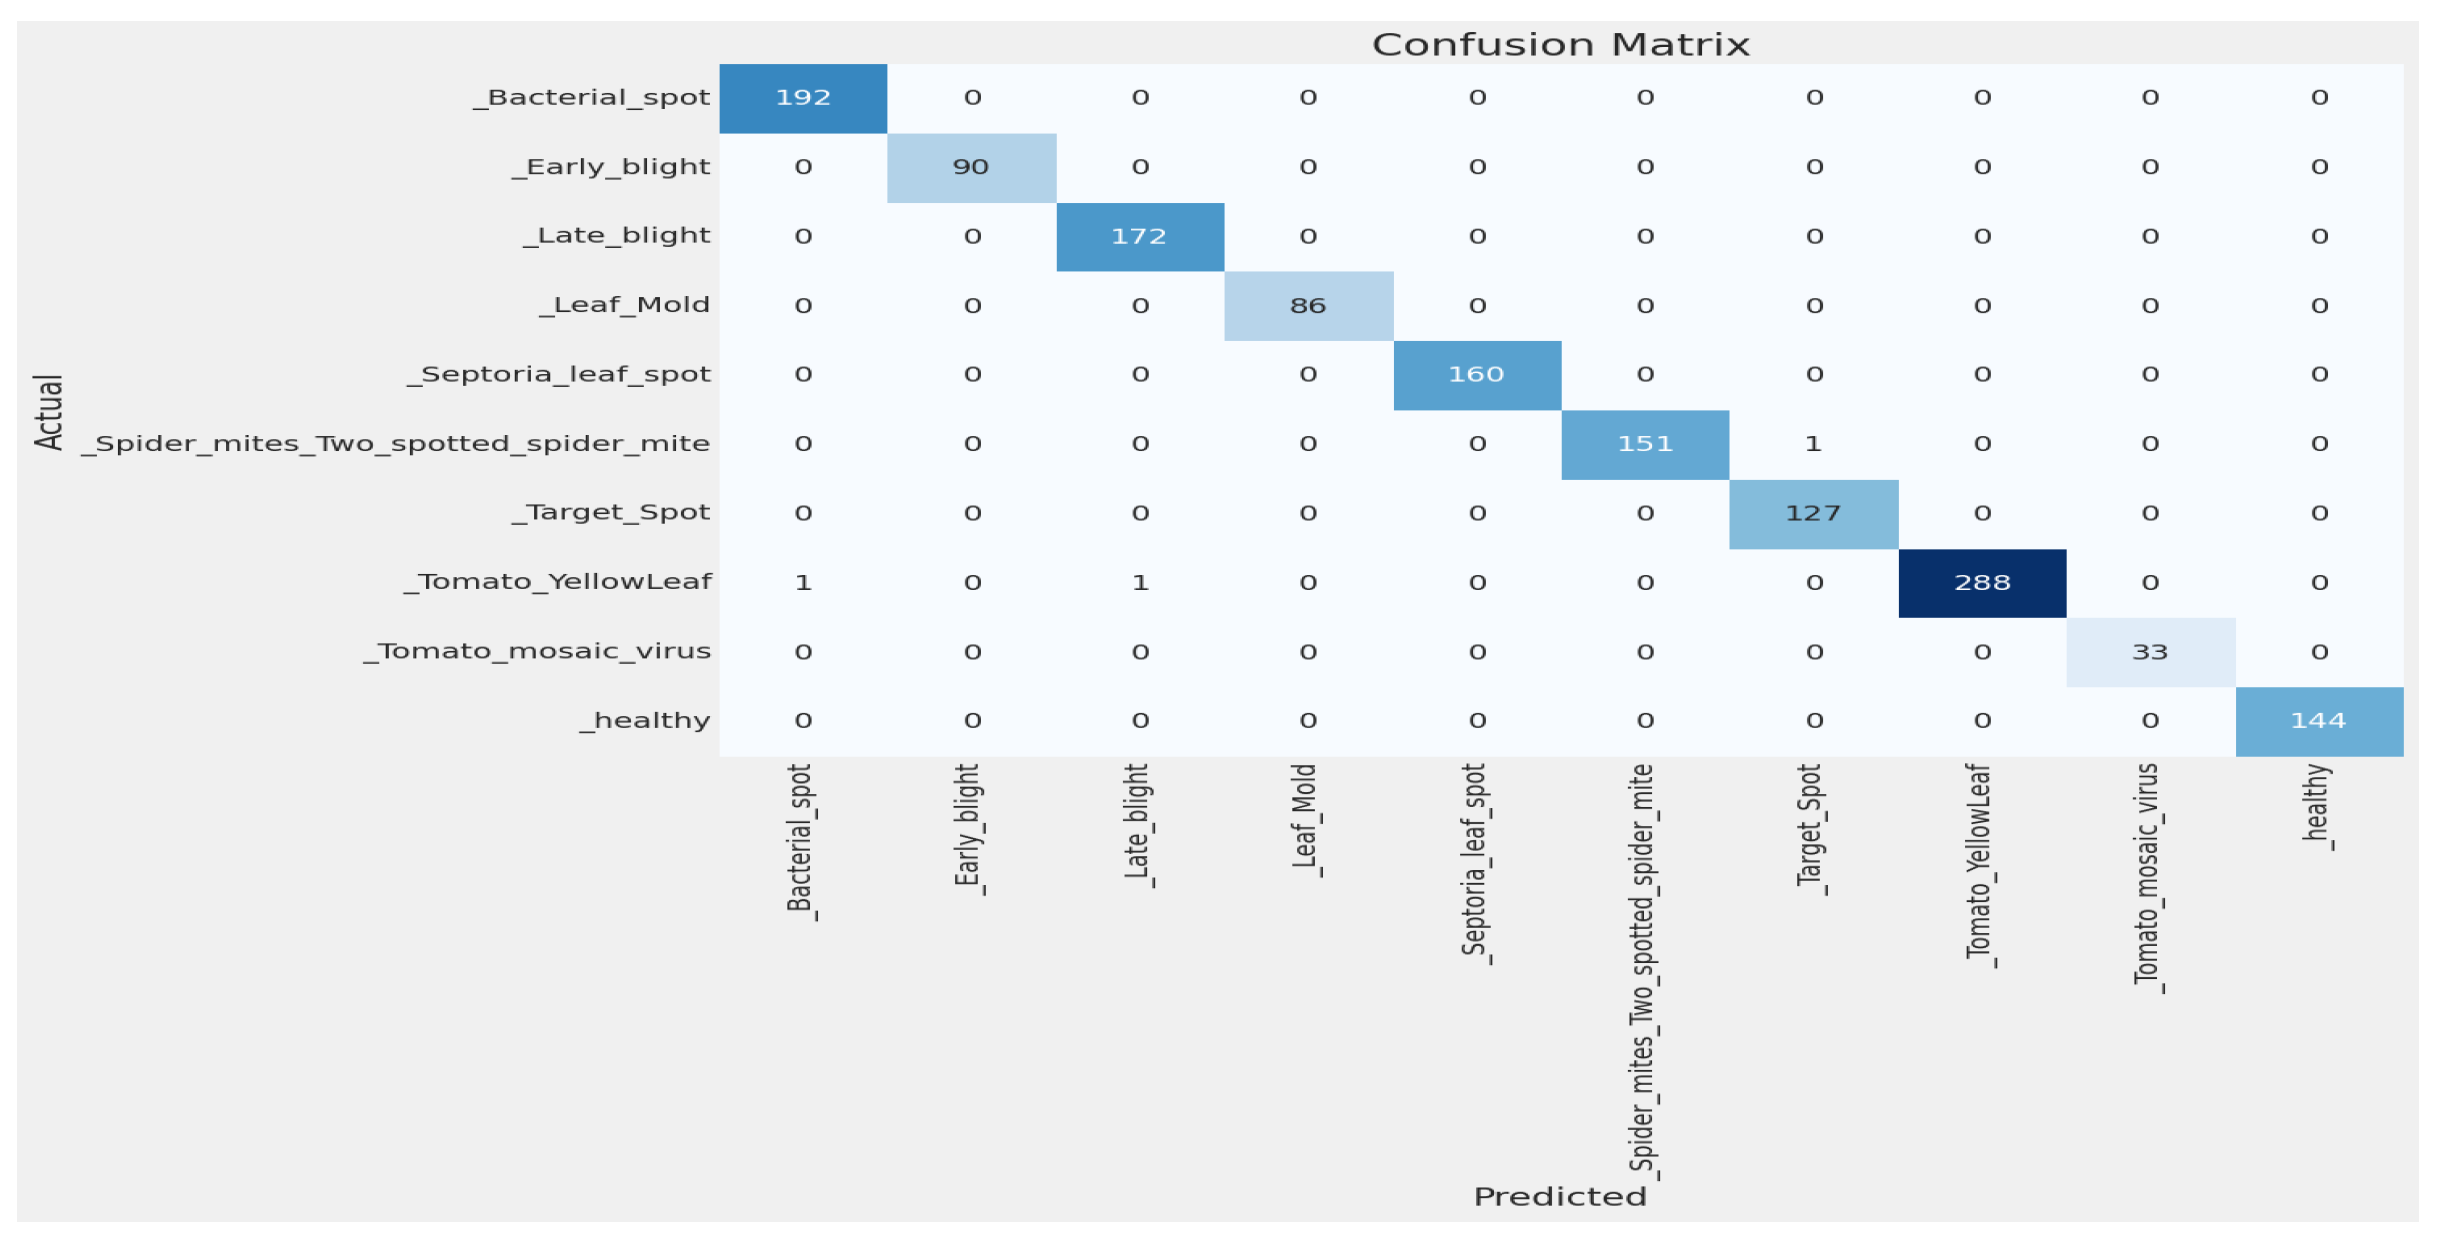Image resolution: width=2447 pixels, height=1245 pixels.
Task: Click the Septoria_leaf_spot cell showing 160
Action: tap(1477, 375)
